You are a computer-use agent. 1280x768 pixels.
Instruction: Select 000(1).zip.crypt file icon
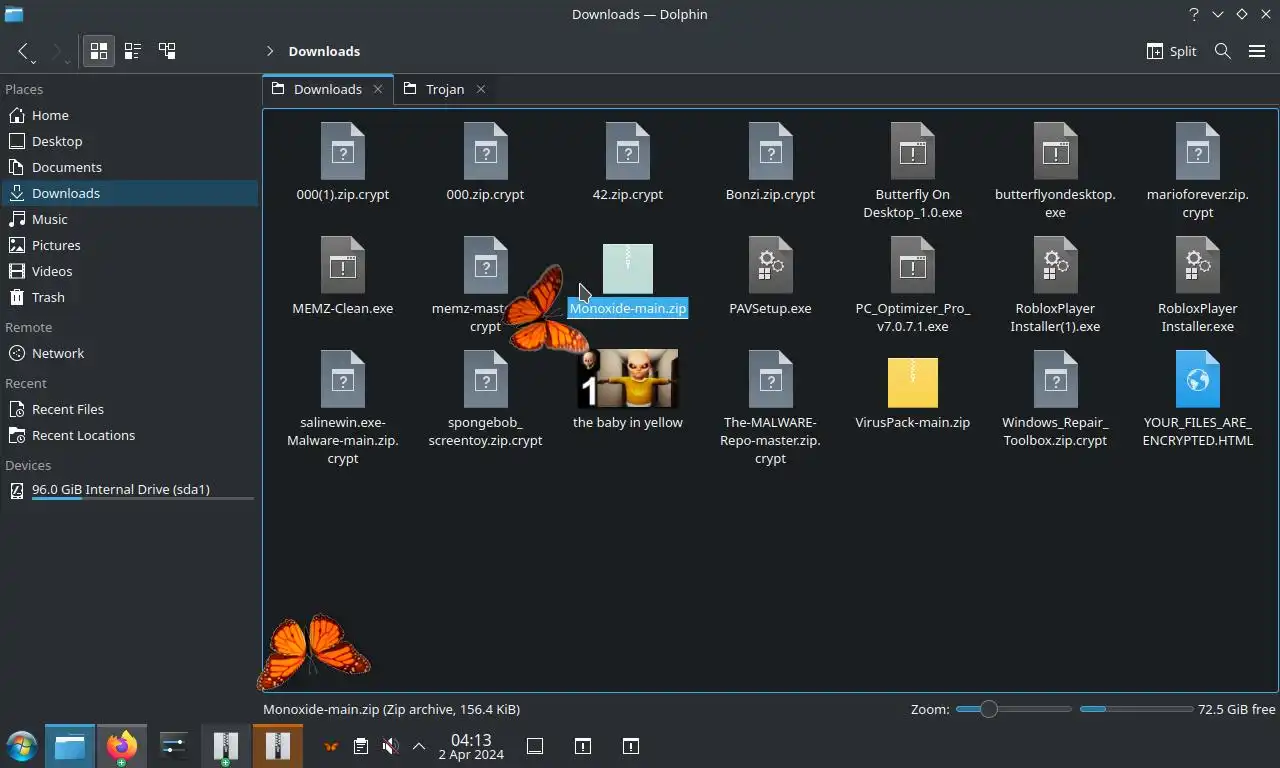pyautogui.click(x=343, y=151)
